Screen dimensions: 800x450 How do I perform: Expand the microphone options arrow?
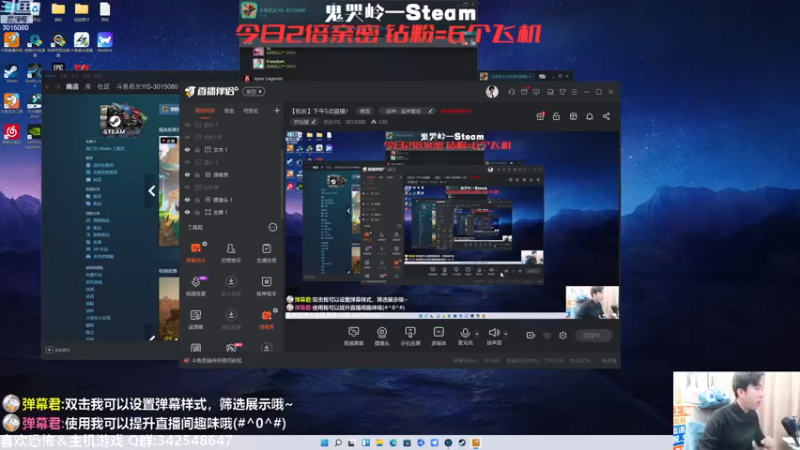[477, 334]
